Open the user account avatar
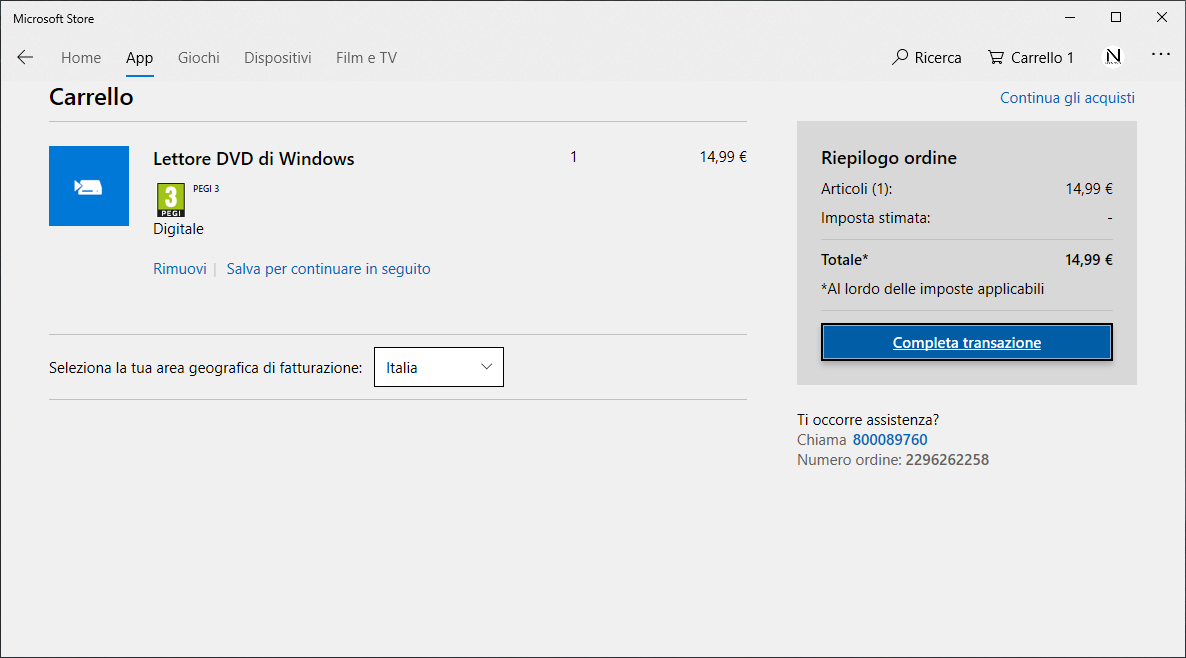 1113,57
